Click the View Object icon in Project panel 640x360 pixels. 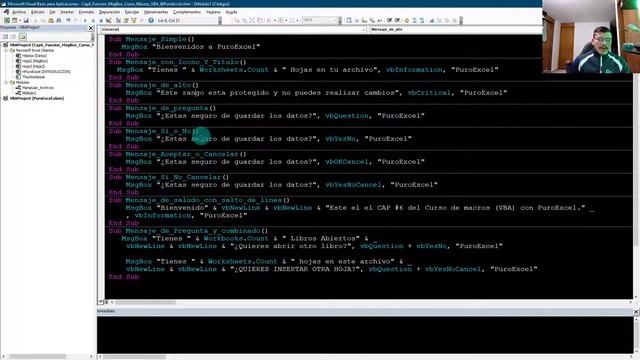pyautogui.click(x=13, y=37)
